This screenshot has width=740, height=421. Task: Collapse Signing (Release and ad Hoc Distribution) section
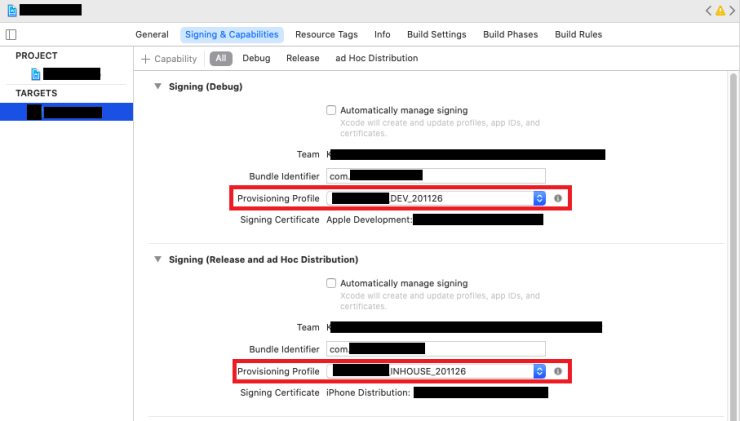tap(157, 260)
